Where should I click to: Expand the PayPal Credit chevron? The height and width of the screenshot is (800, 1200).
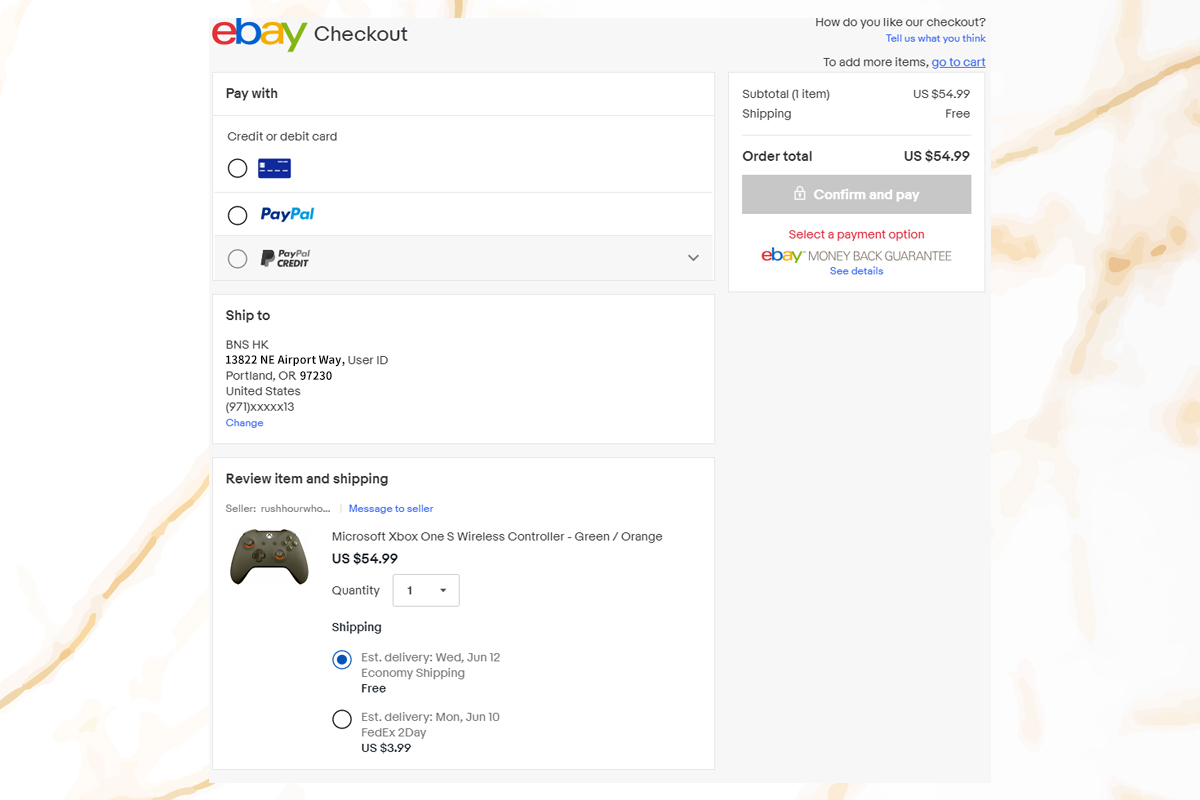pos(693,258)
